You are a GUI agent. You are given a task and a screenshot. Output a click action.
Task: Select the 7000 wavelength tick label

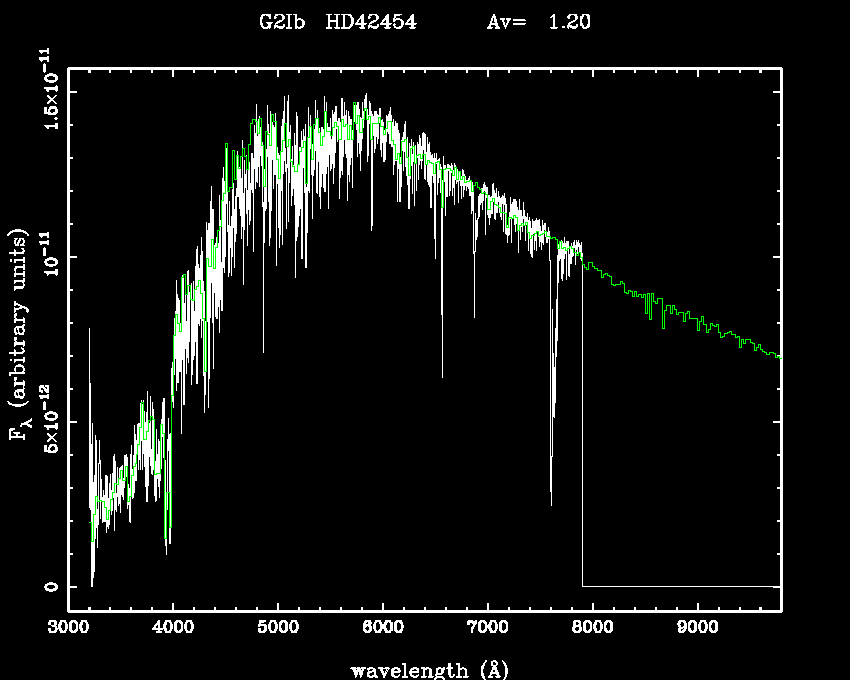pyautogui.click(x=487, y=628)
